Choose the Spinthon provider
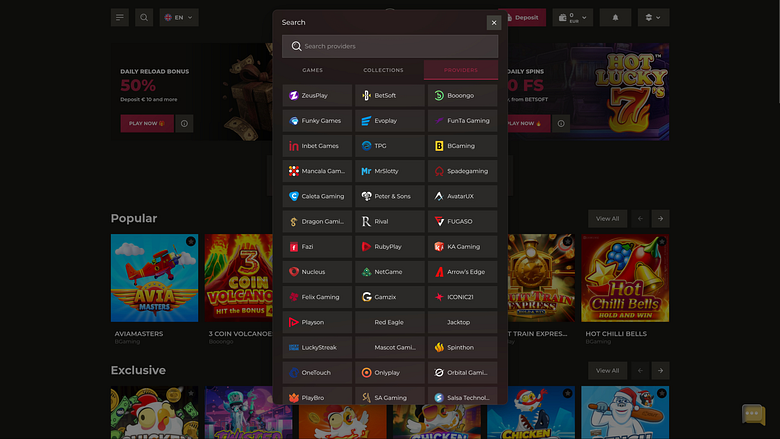Screen dimensions: 780x439 tap(462, 348)
